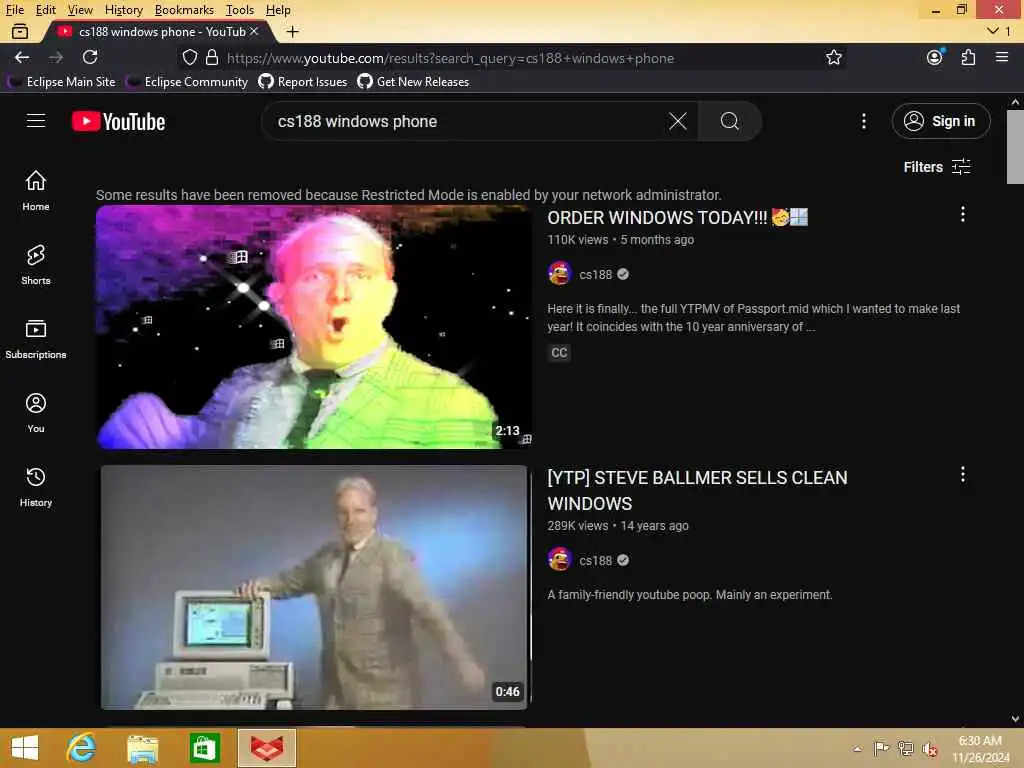This screenshot has height=768, width=1024.
Task: Open the Windows Start button
Action: [25, 748]
